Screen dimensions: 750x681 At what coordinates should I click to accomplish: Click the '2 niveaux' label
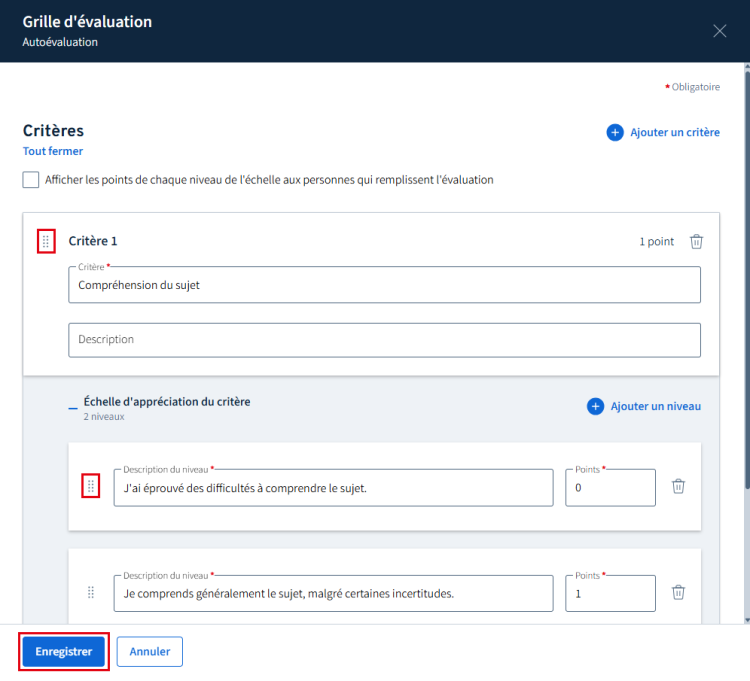coord(104,417)
